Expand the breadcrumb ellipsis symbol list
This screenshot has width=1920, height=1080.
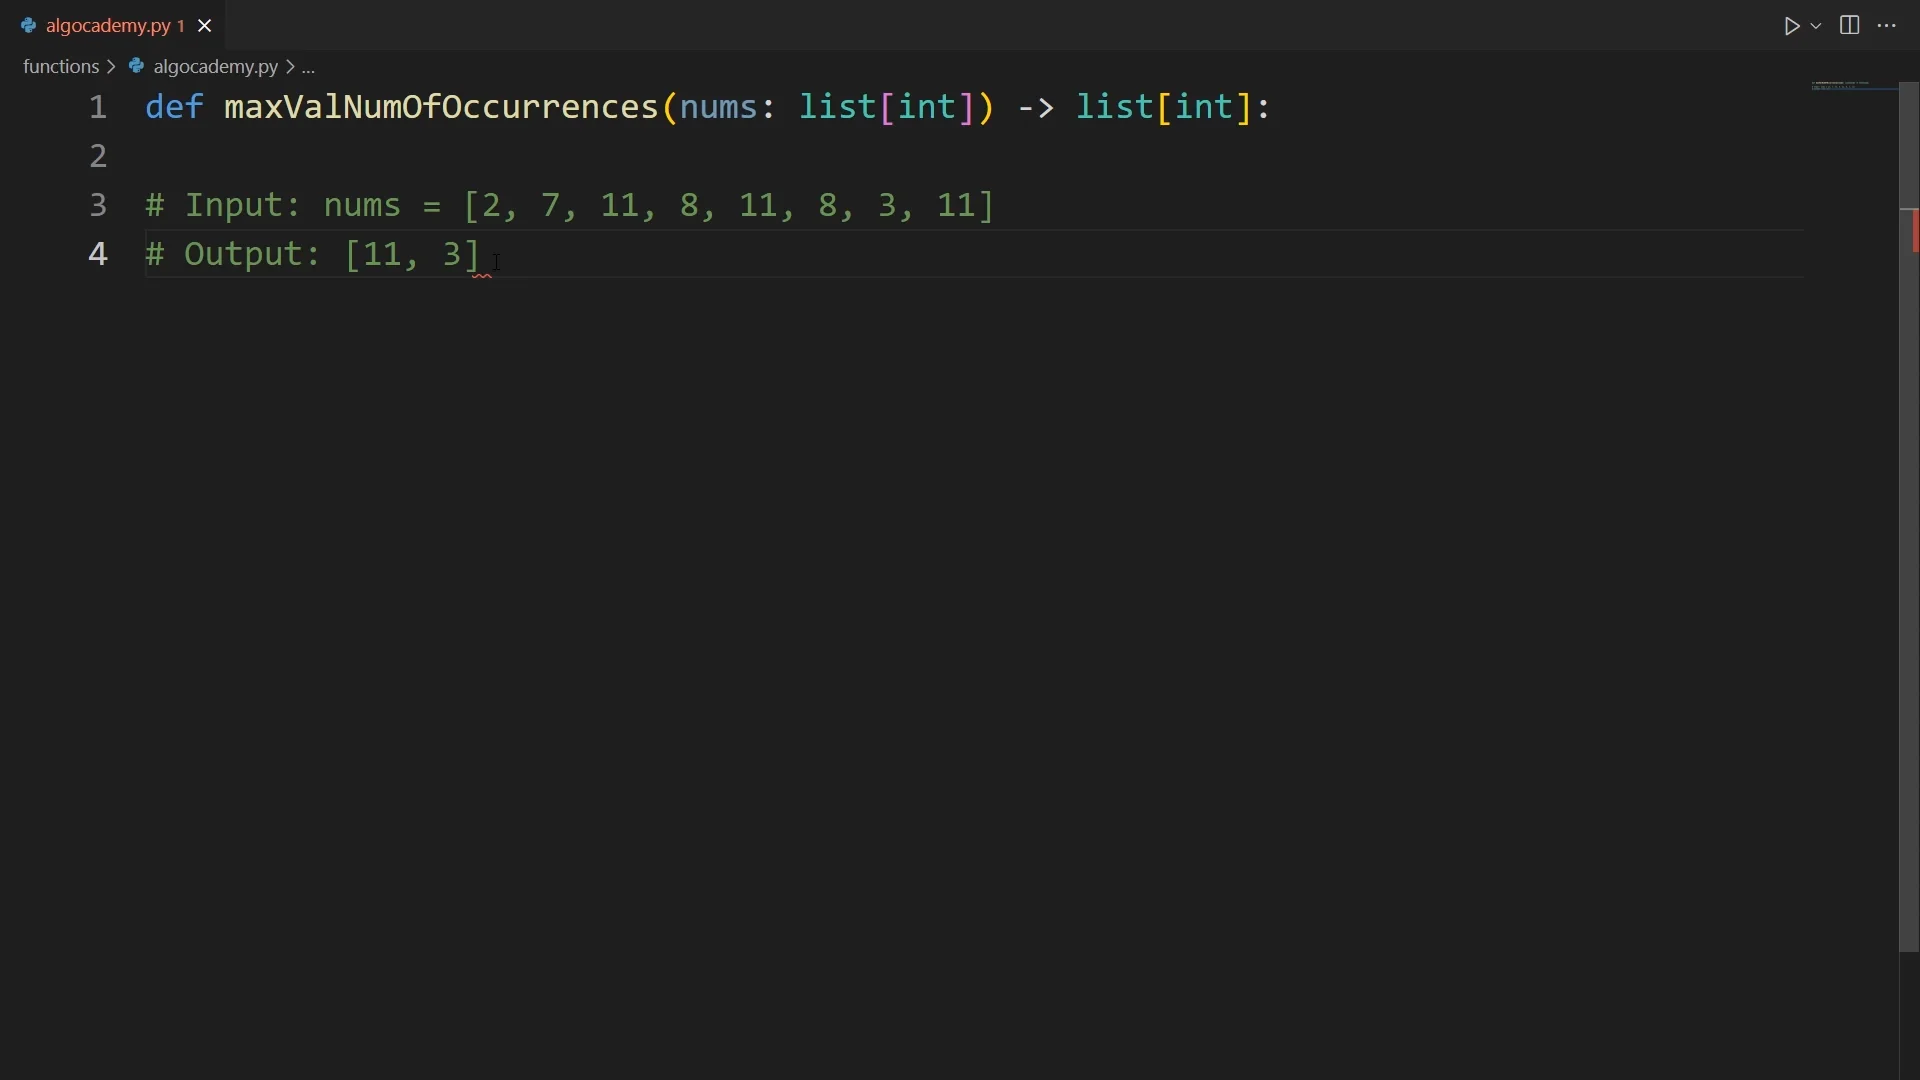310,68
